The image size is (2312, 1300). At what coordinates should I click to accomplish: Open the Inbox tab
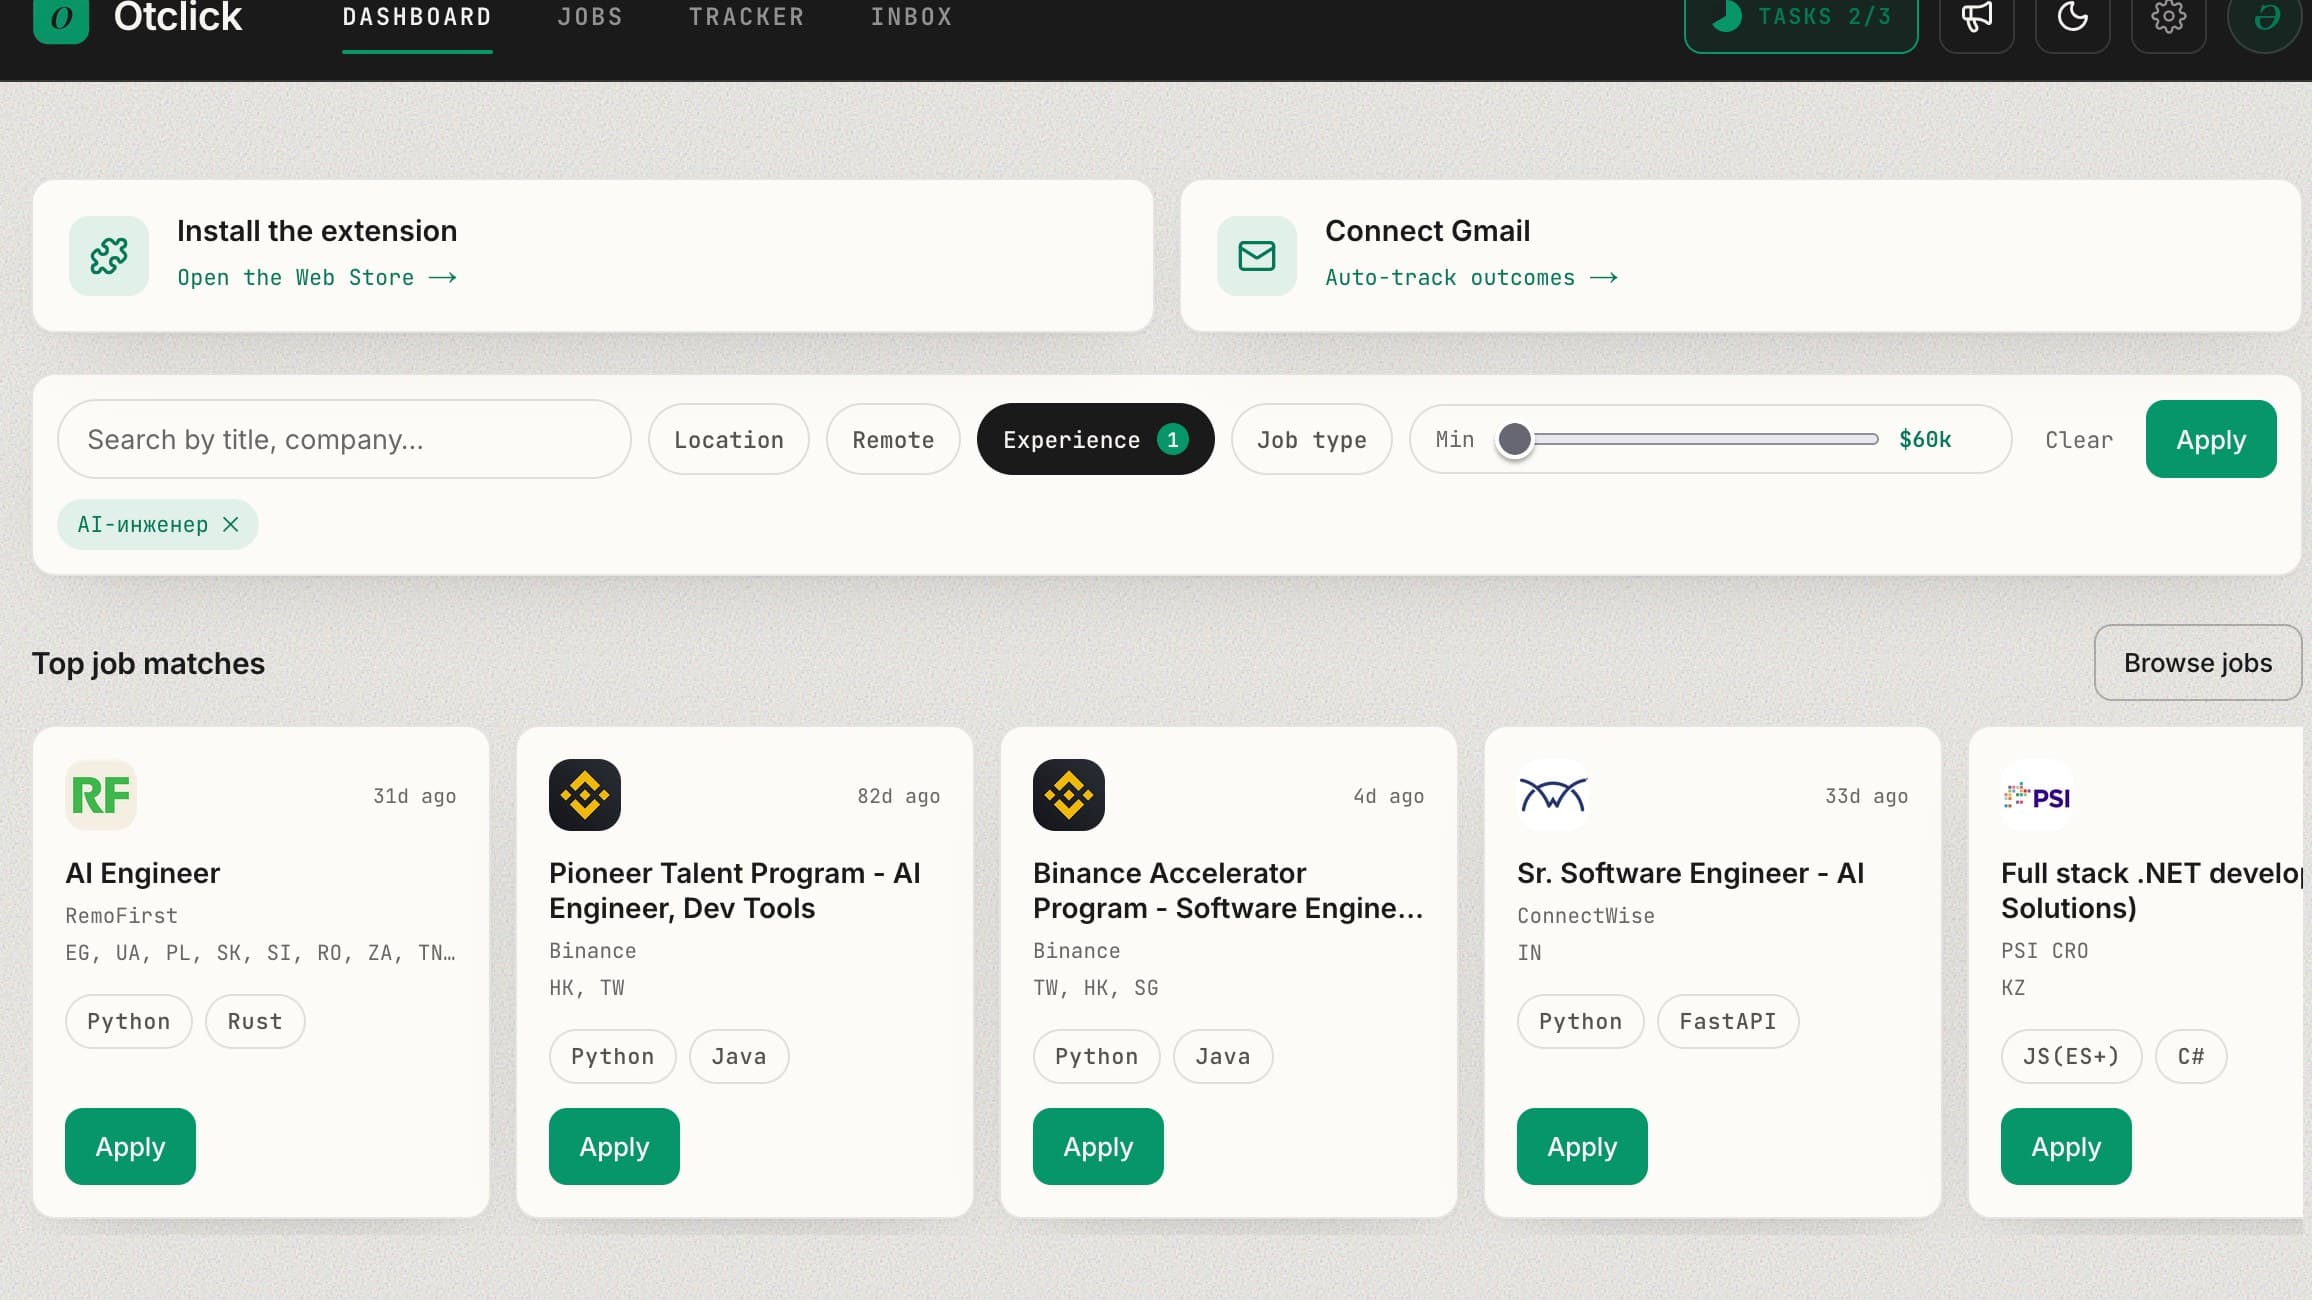pyautogui.click(x=911, y=17)
